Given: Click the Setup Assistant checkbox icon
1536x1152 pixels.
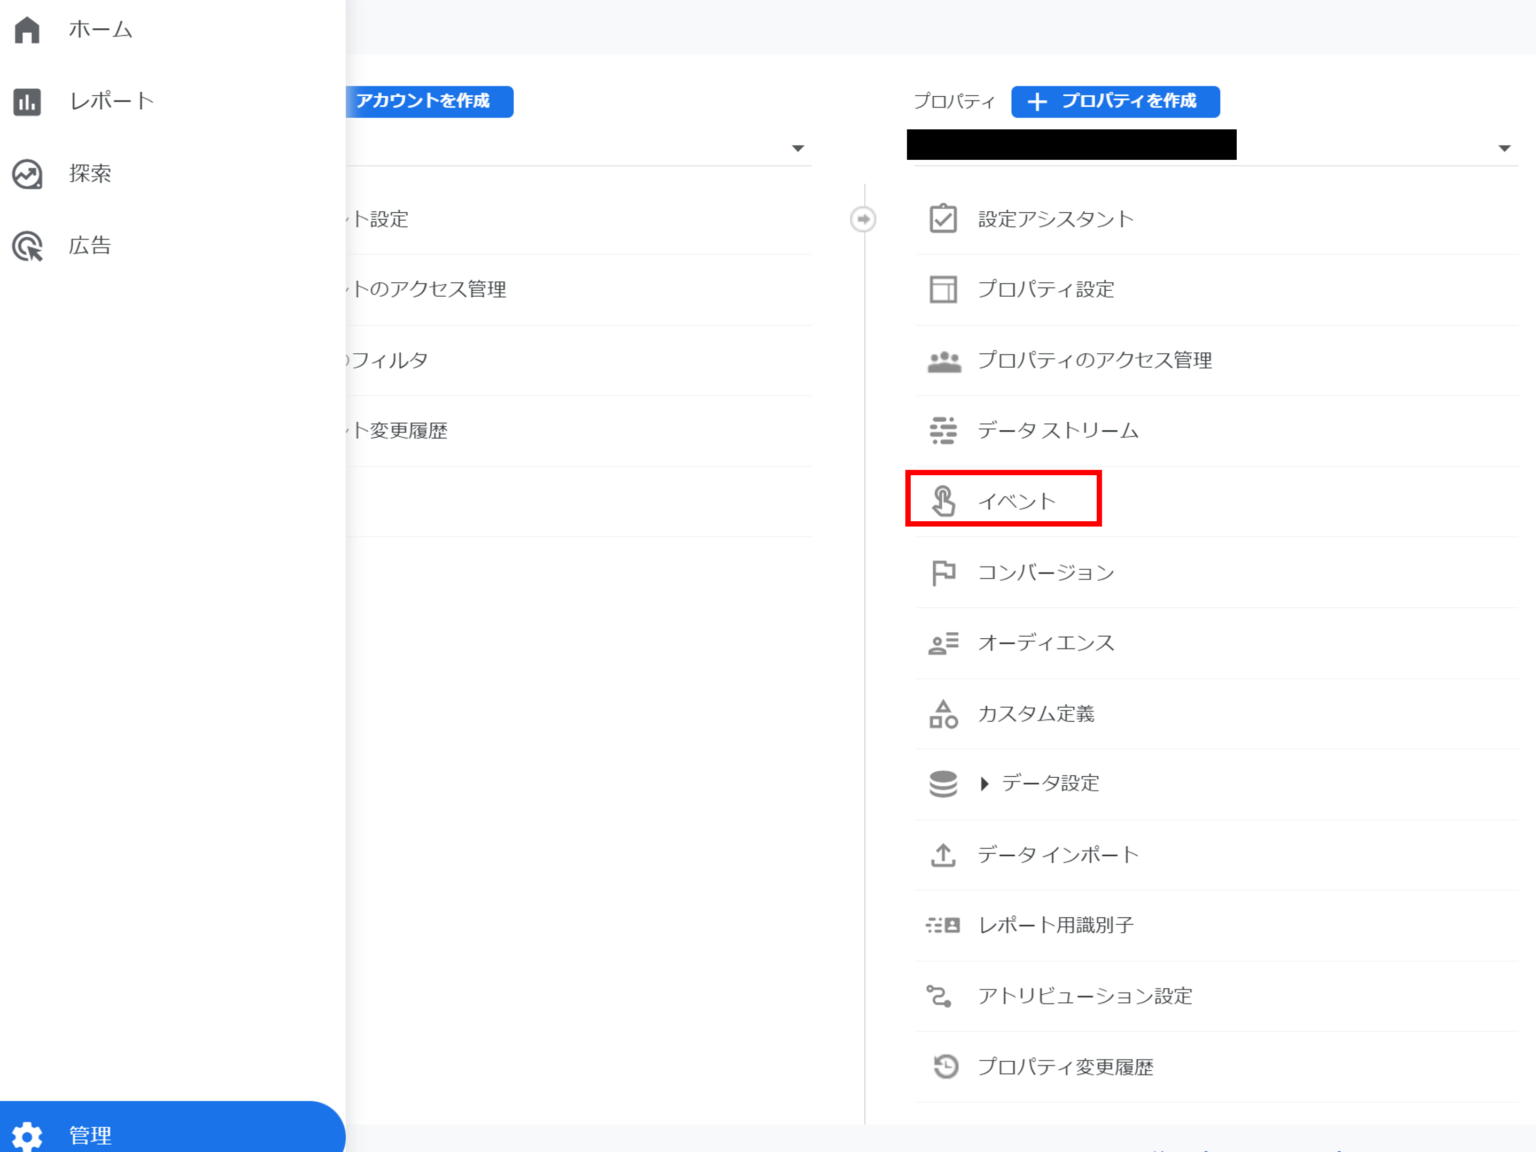Looking at the screenshot, I should pos(943,219).
